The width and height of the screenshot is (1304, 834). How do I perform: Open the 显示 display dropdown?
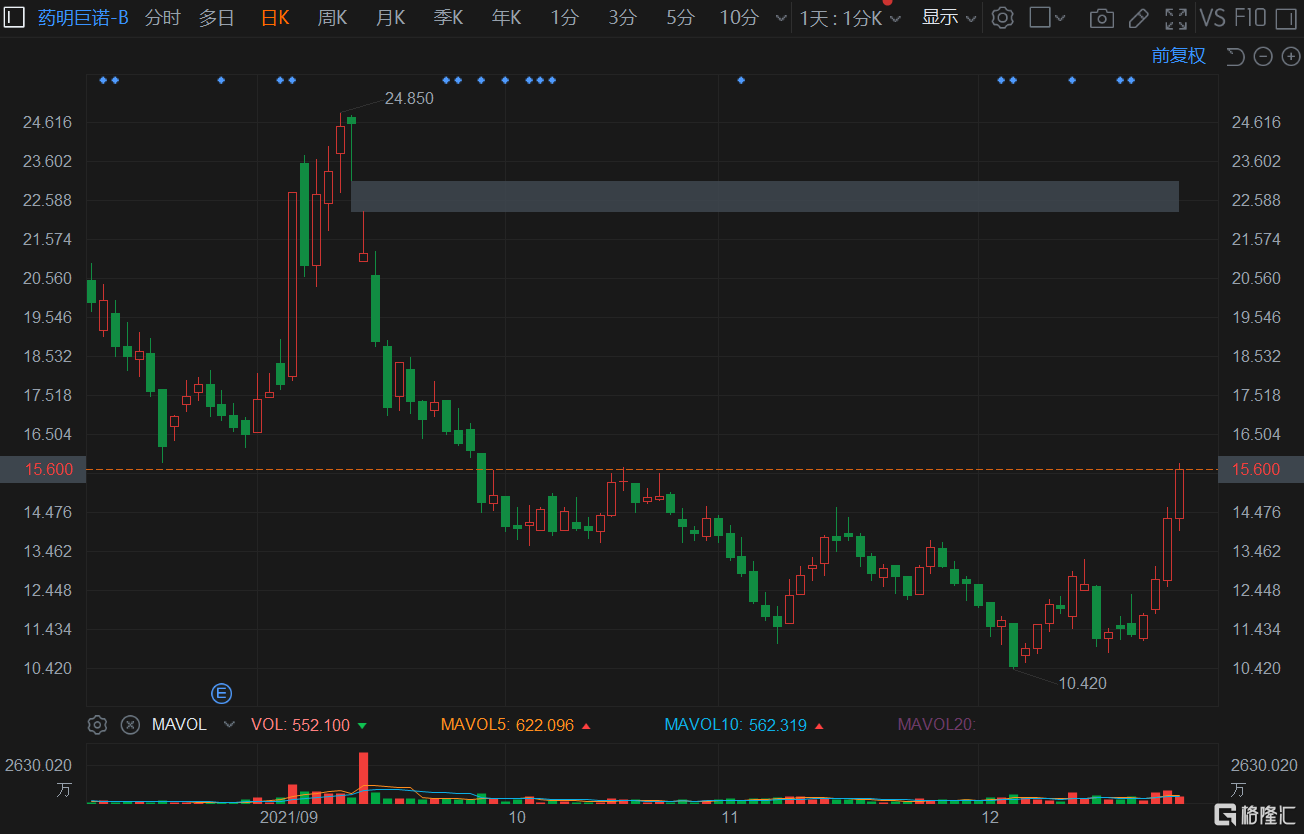tap(948, 18)
